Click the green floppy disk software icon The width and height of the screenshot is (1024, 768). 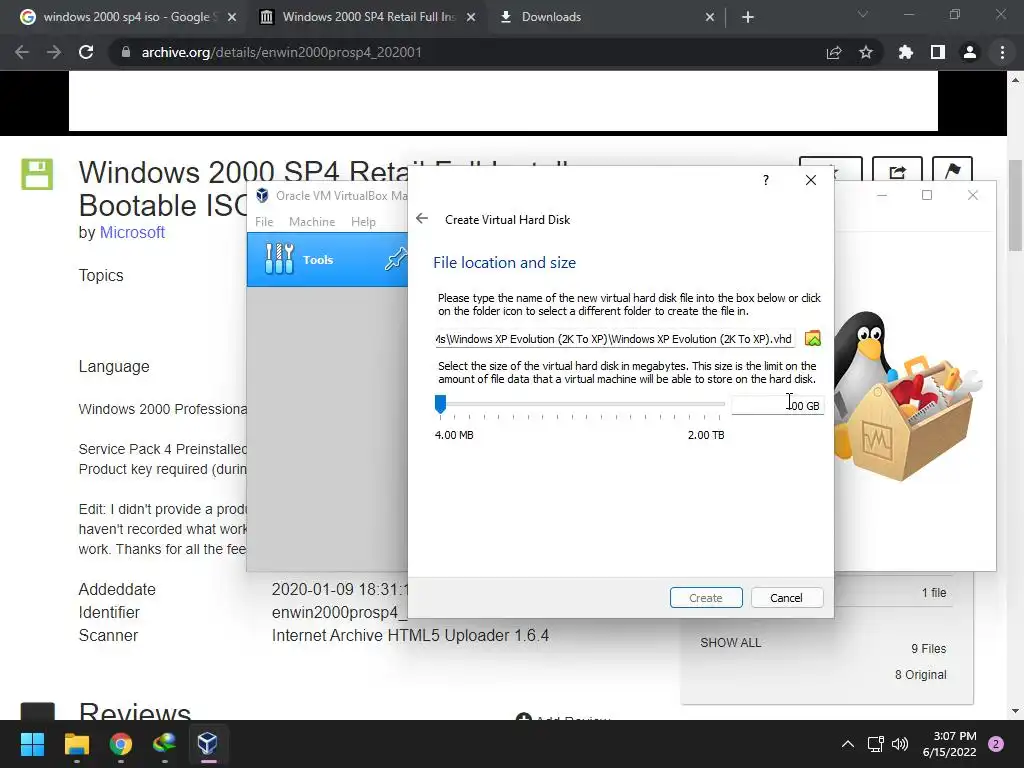37,174
